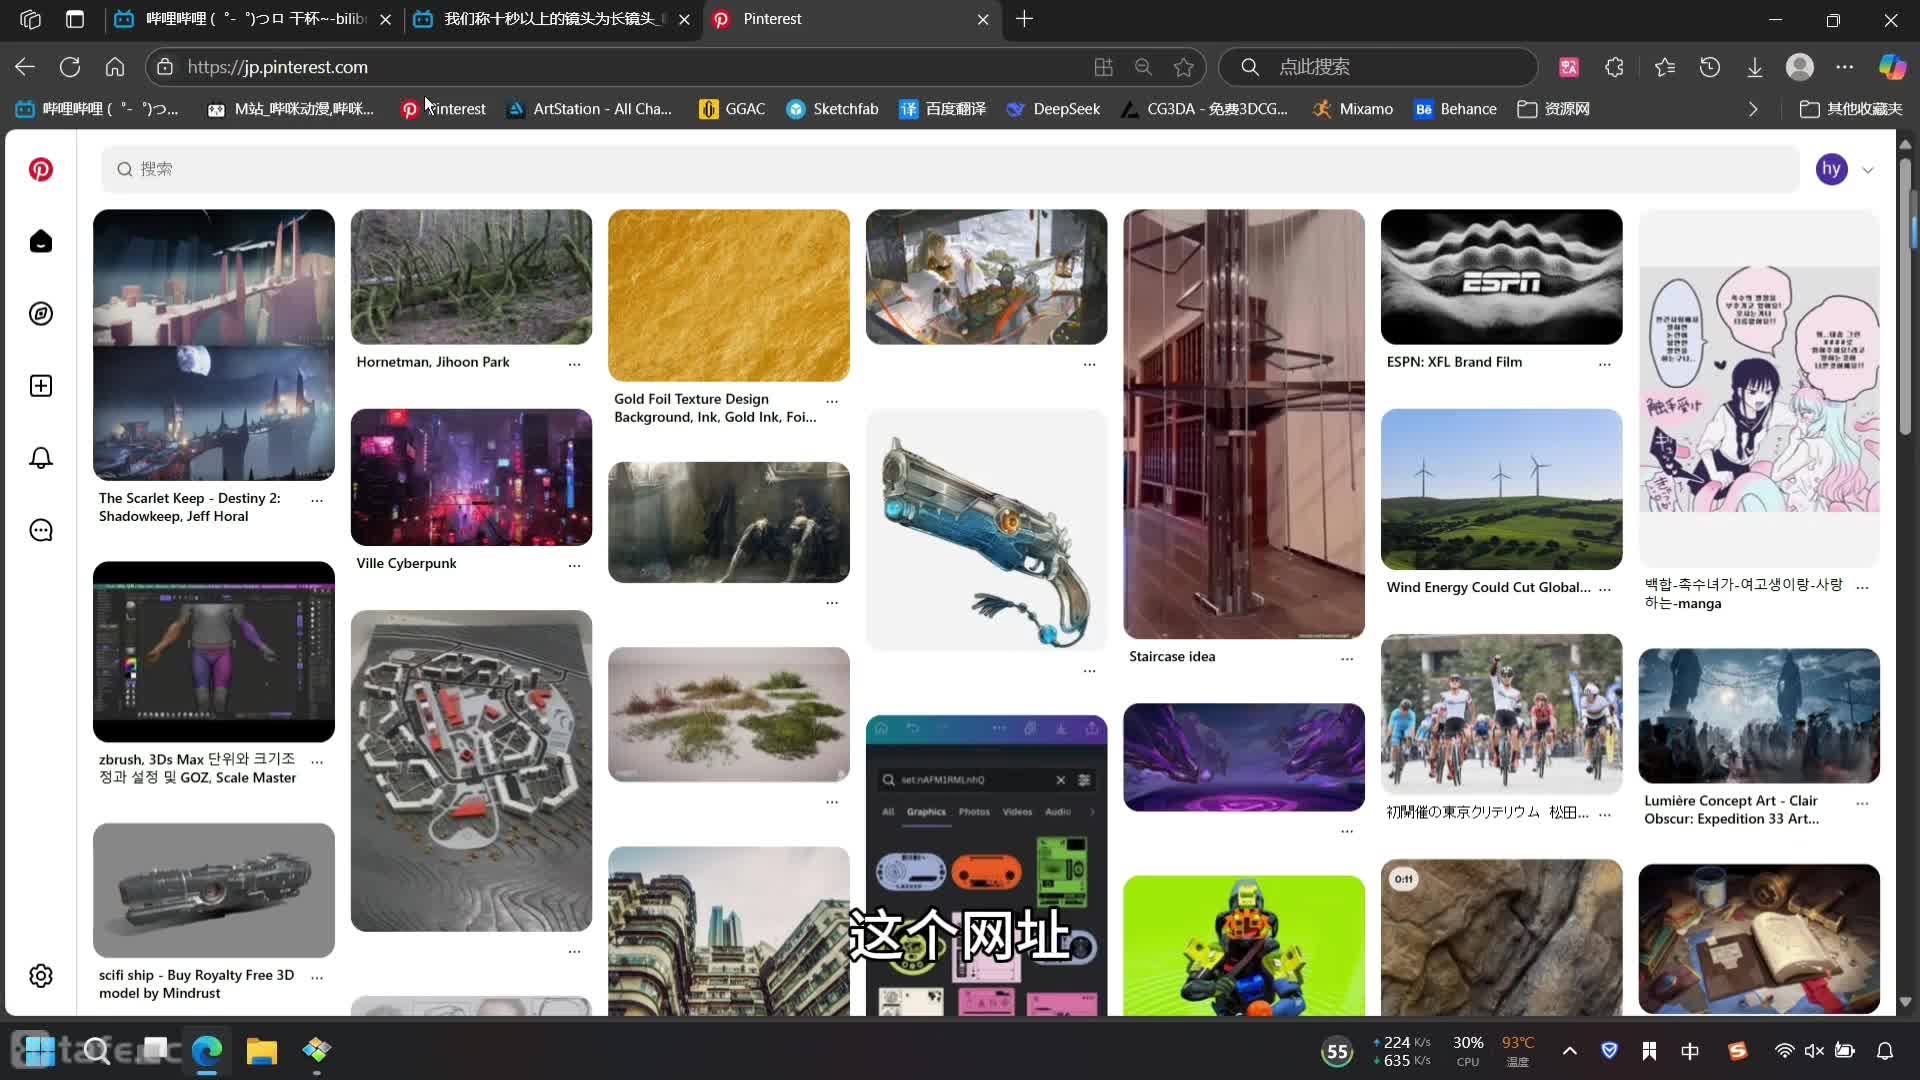The width and height of the screenshot is (1920, 1080).
Task: Click the Pinterest logo in sidebar
Action: click(41, 170)
